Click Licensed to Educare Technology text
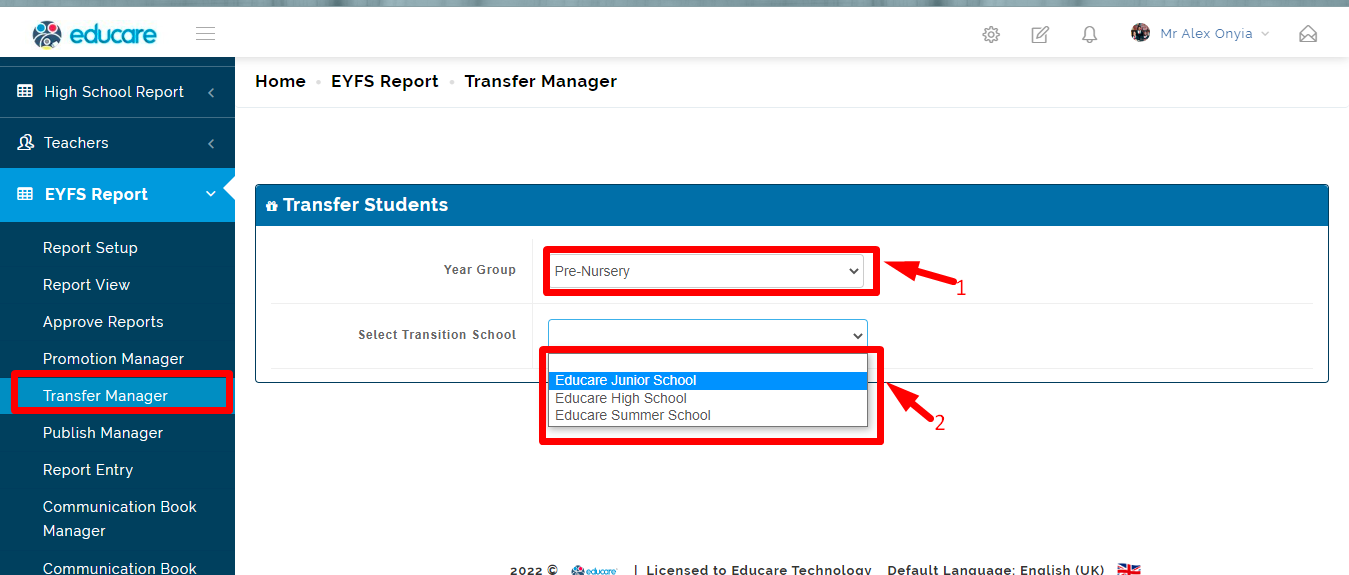This screenshot has width=1349, height=575. (x=758, y=569)
